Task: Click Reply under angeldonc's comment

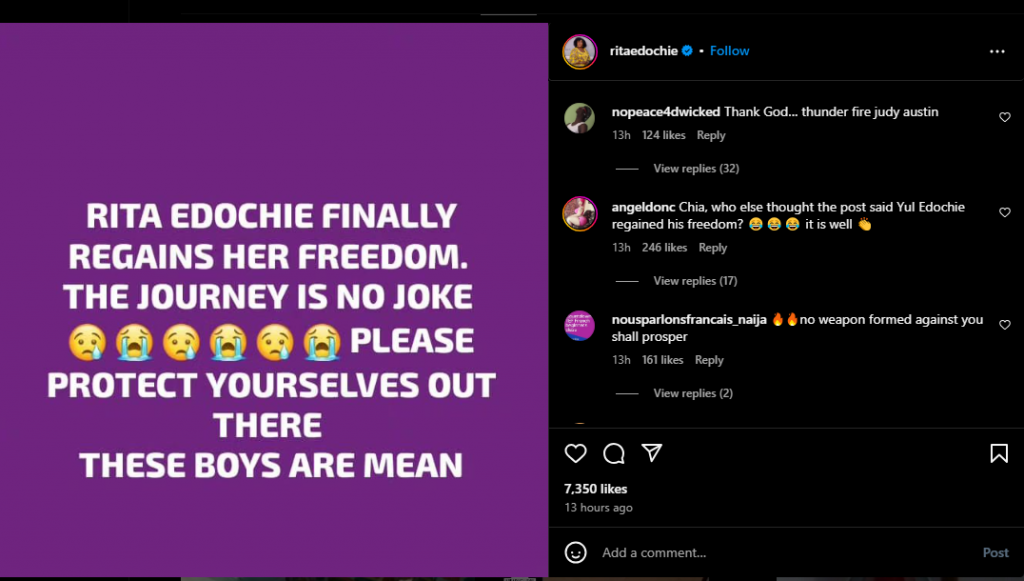Action: click(713, 248)
